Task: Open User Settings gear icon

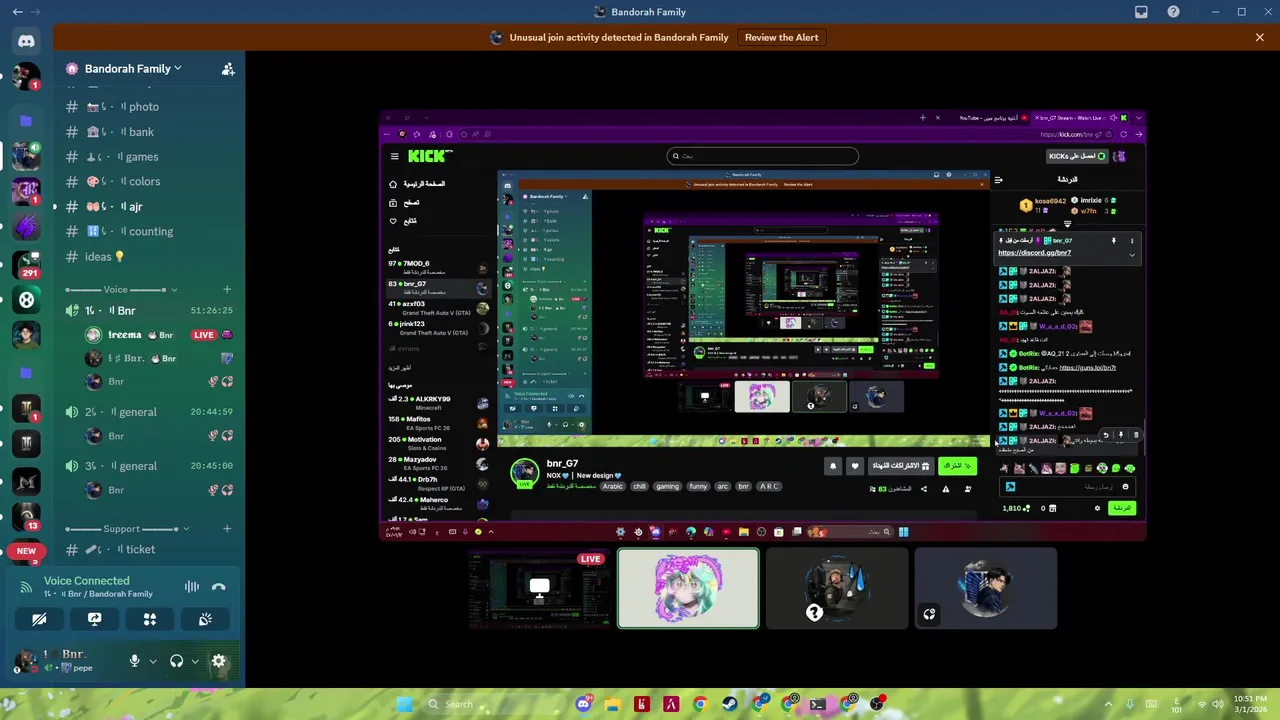Action: pyautogui.click(x=218, y=661)
